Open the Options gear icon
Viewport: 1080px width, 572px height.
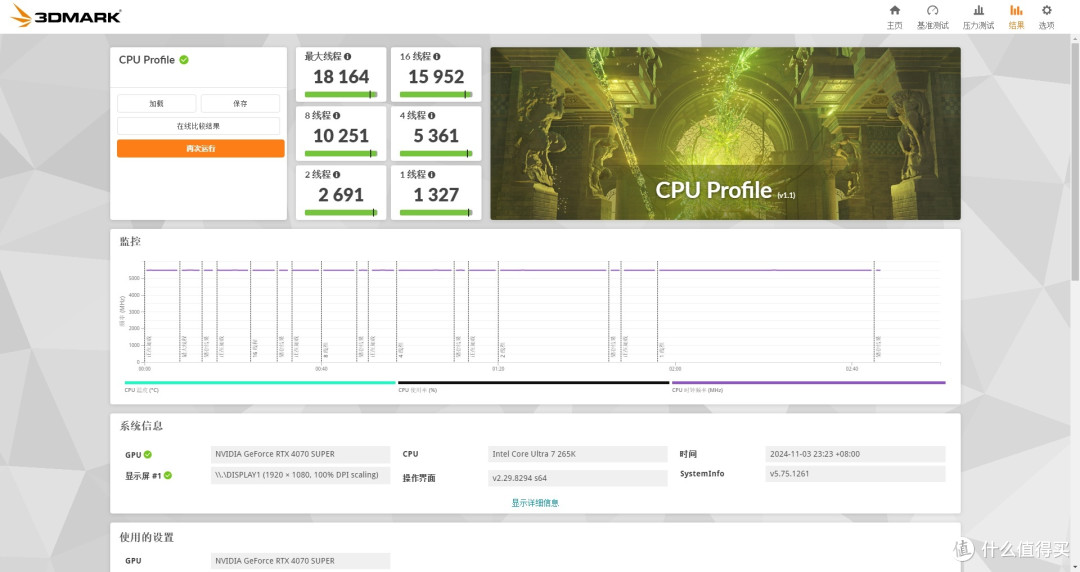[x=1046, y=10]
